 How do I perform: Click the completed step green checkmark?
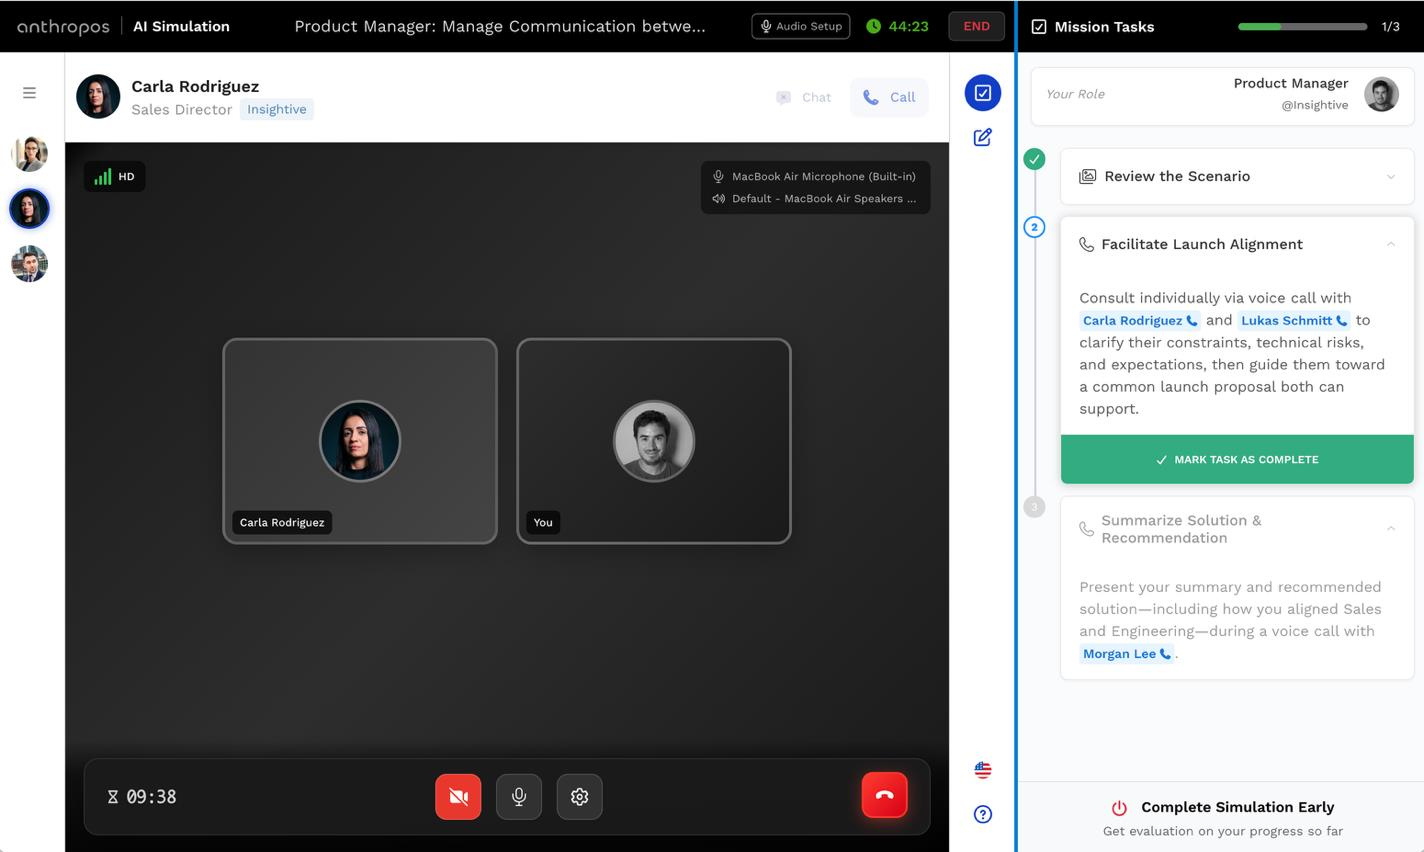(x=1035, y=159)
